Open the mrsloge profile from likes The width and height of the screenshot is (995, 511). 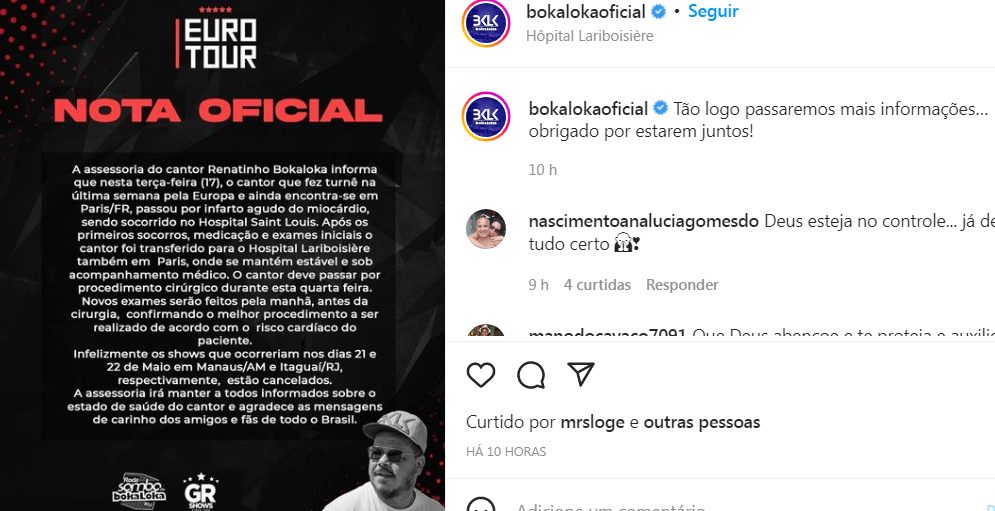tap(593, 422)
